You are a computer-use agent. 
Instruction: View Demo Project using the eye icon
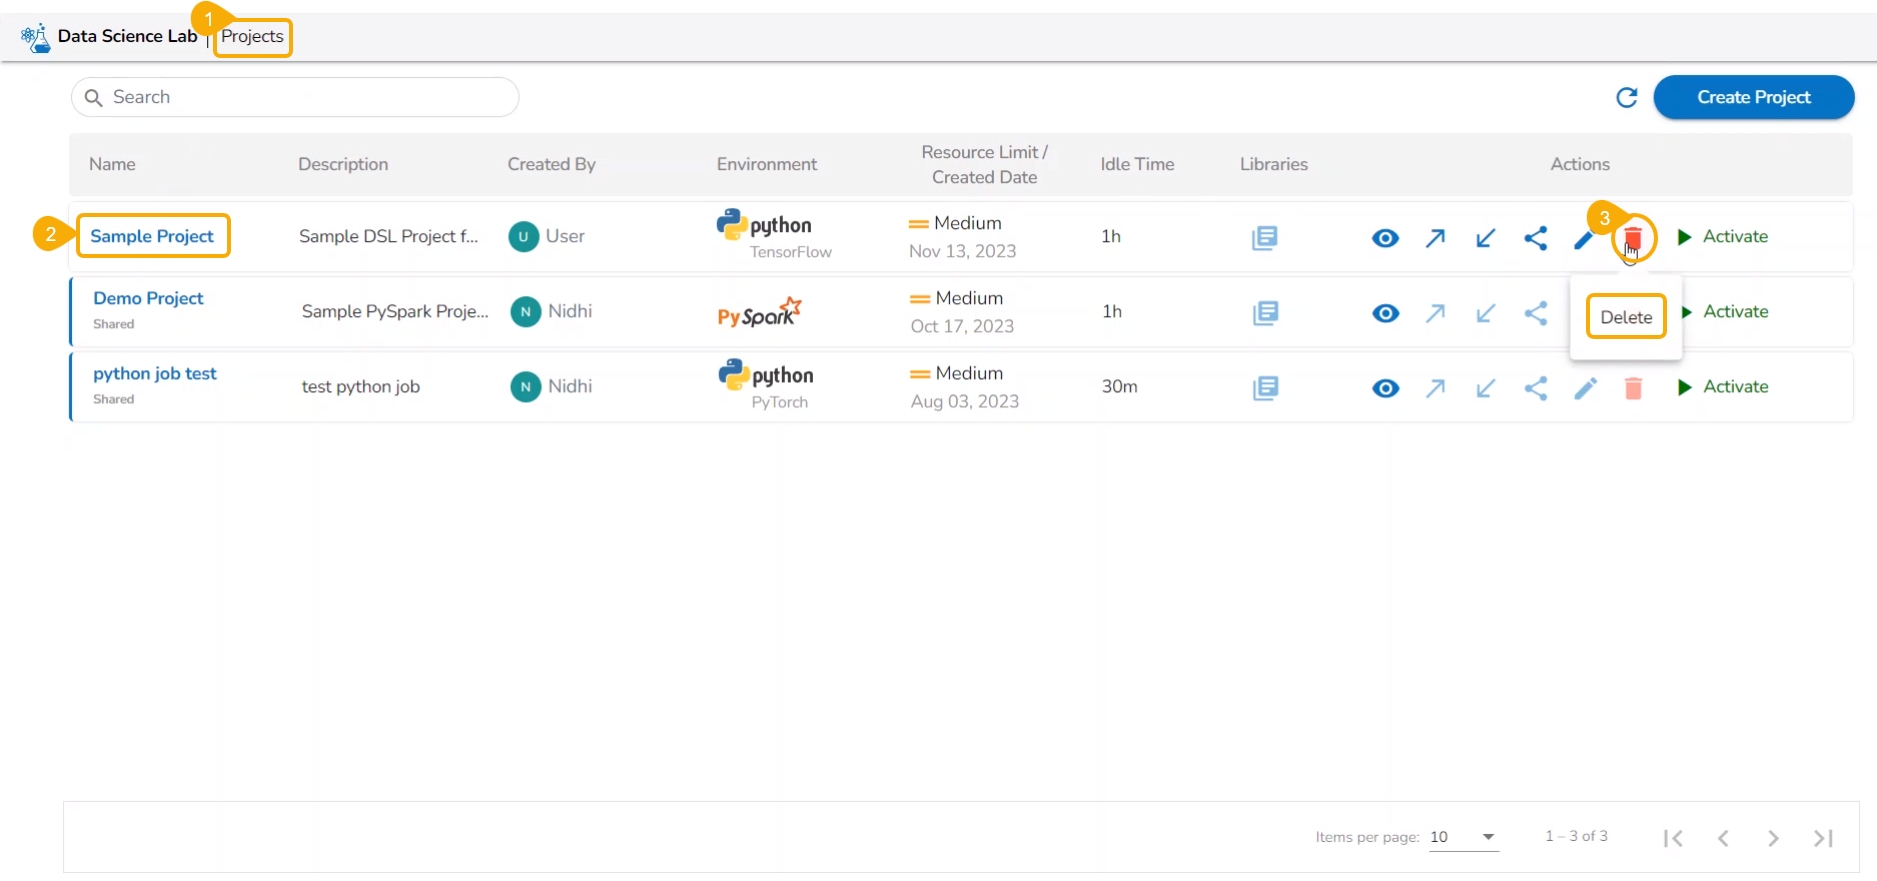(1385, 313)
